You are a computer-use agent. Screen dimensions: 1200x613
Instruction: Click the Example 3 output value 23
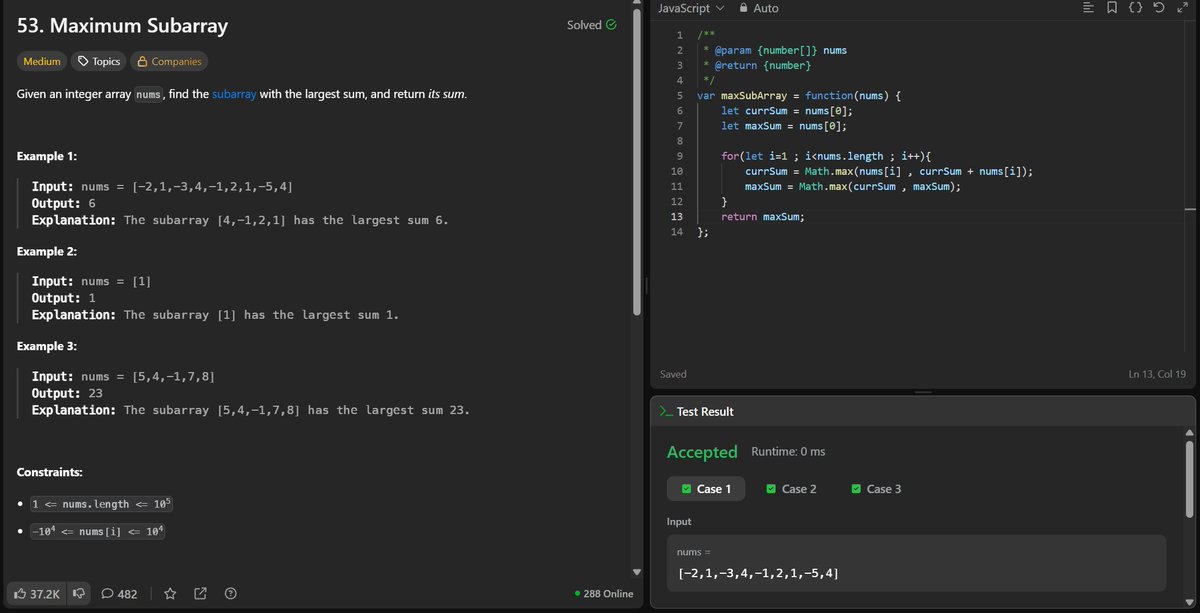pyautogui.click(x=95, y=393)
